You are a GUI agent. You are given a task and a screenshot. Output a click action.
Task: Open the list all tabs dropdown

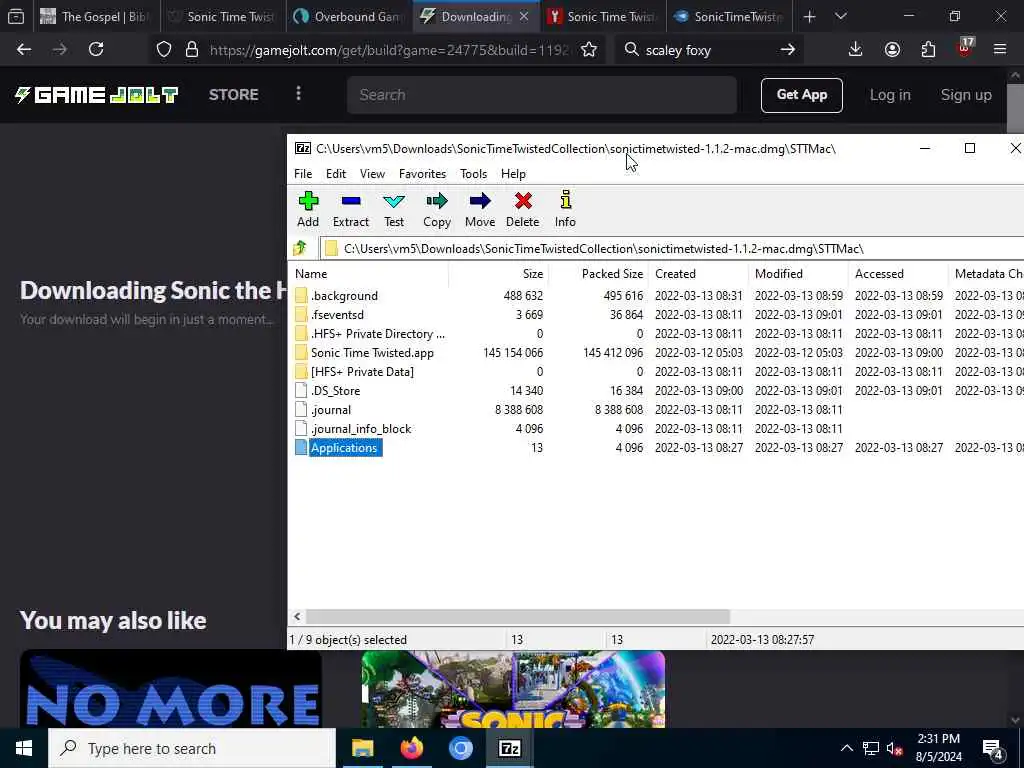click(x=841, y=16)
